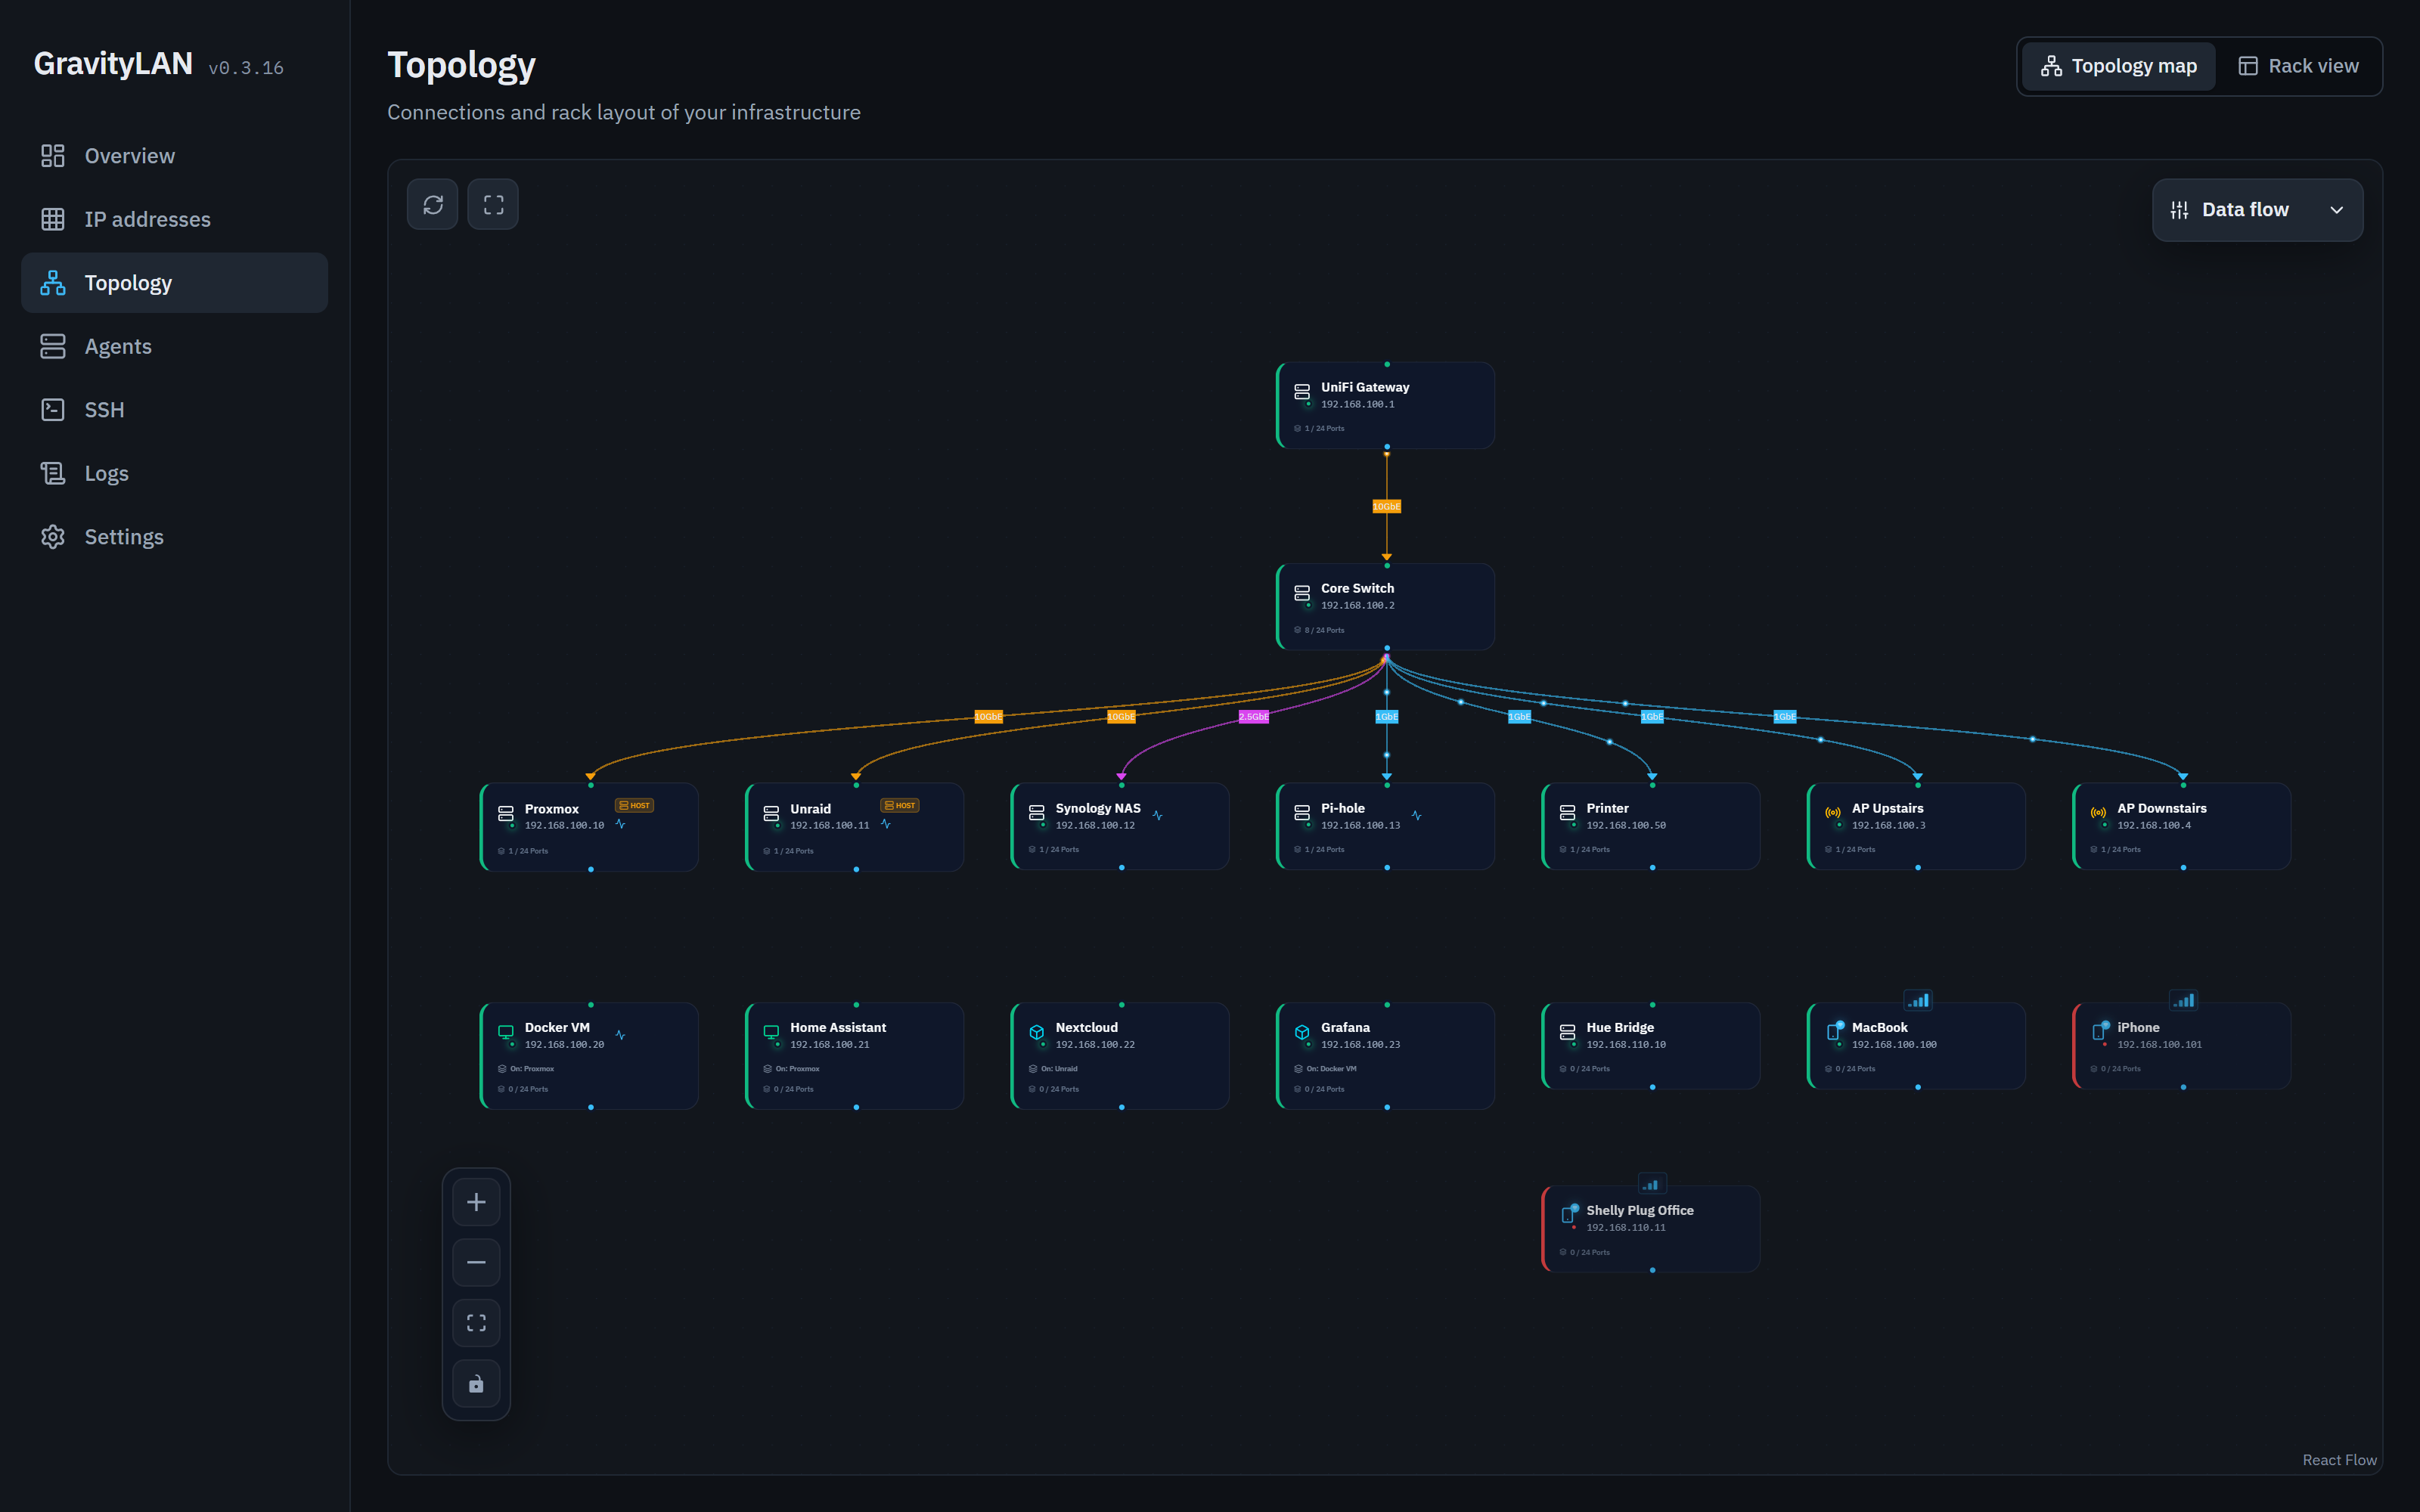Select the Core Switch node
Viewport: 2420px width, 1512px height.
[1386, 607]
